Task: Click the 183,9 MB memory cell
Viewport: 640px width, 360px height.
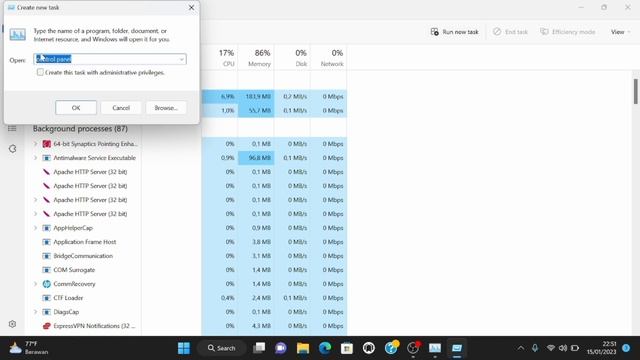Action: 256,97
